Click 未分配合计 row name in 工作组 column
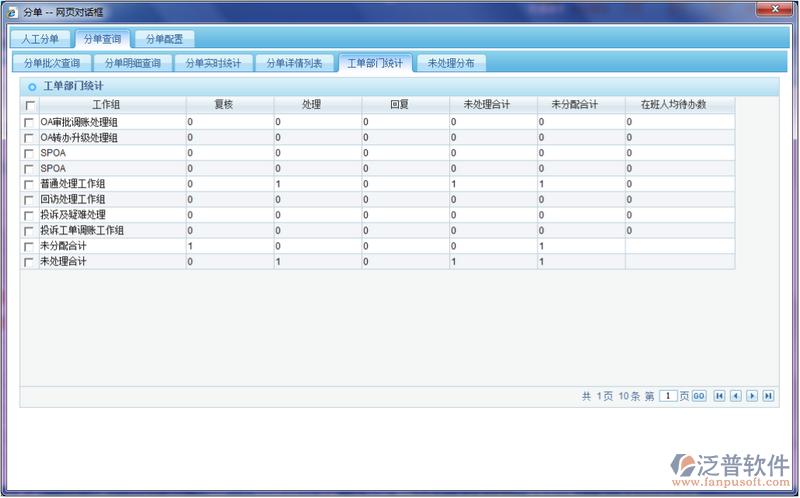The width and height of the screenshot is (800, 498). pos(63,246)
